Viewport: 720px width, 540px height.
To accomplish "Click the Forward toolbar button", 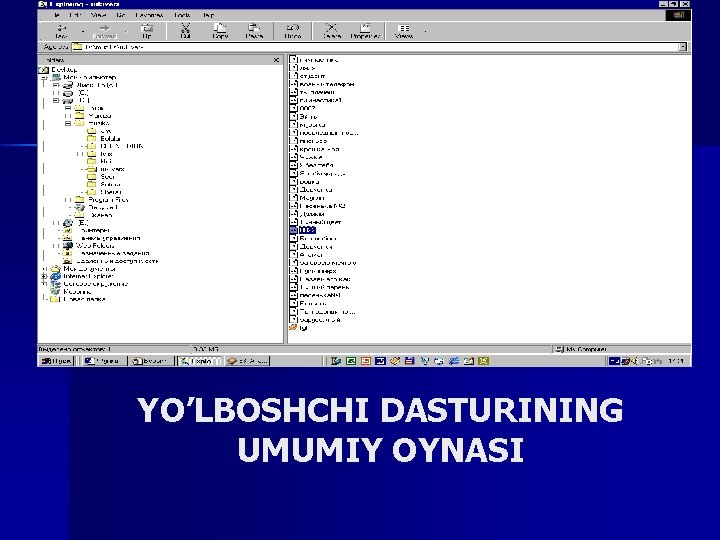I will [x=105, y=31].
